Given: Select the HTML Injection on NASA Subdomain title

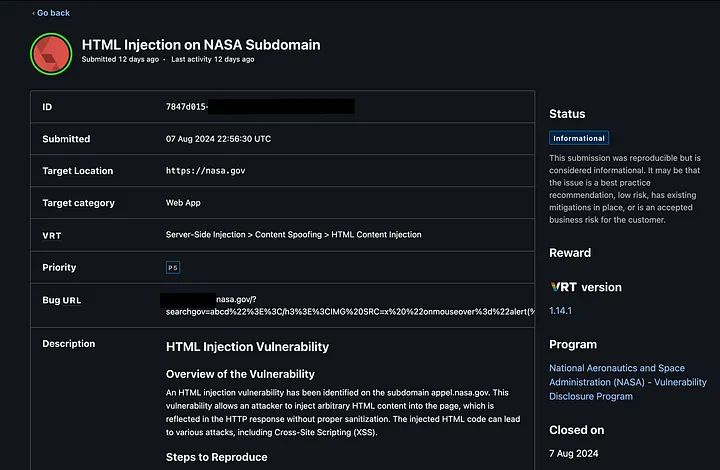Looking at the screenshot, I should click(x=201, y=45).
